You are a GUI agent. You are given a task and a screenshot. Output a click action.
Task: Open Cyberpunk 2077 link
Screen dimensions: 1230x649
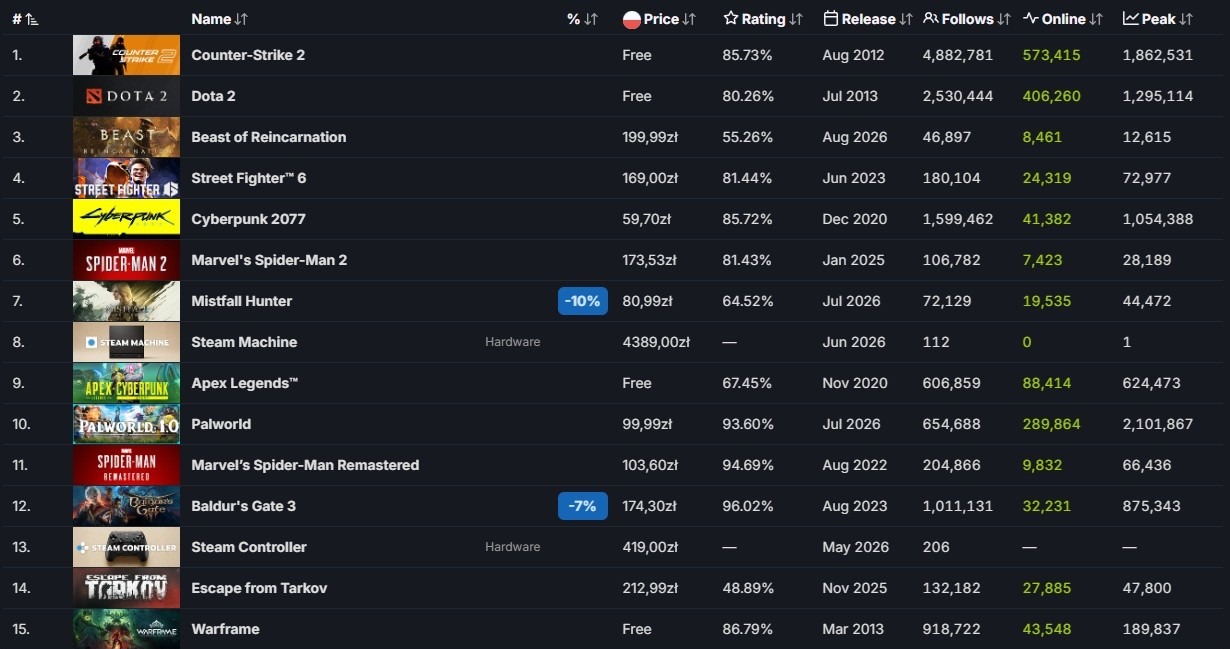click(x=248, y=219)
